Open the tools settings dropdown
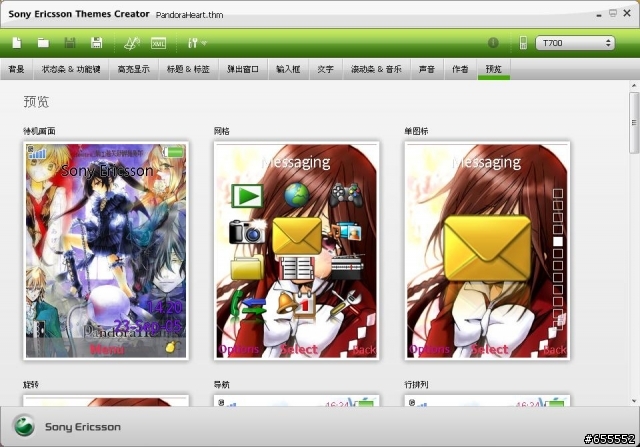The height and width of the screenshot is (447, 640). [197, 43]
